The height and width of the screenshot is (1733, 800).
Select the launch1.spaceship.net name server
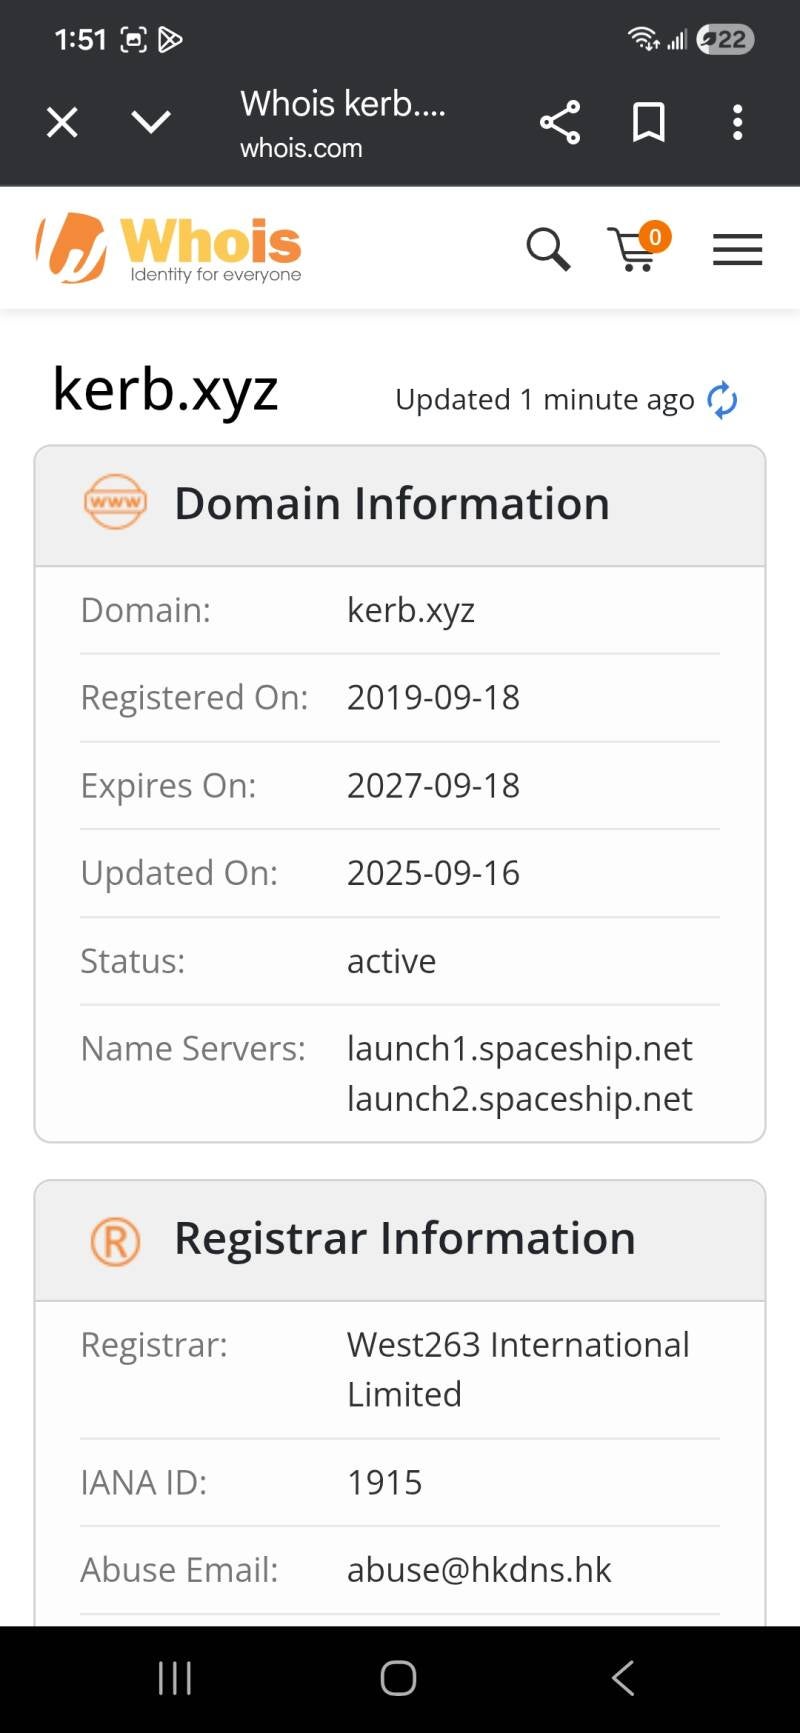(519, 1048)
